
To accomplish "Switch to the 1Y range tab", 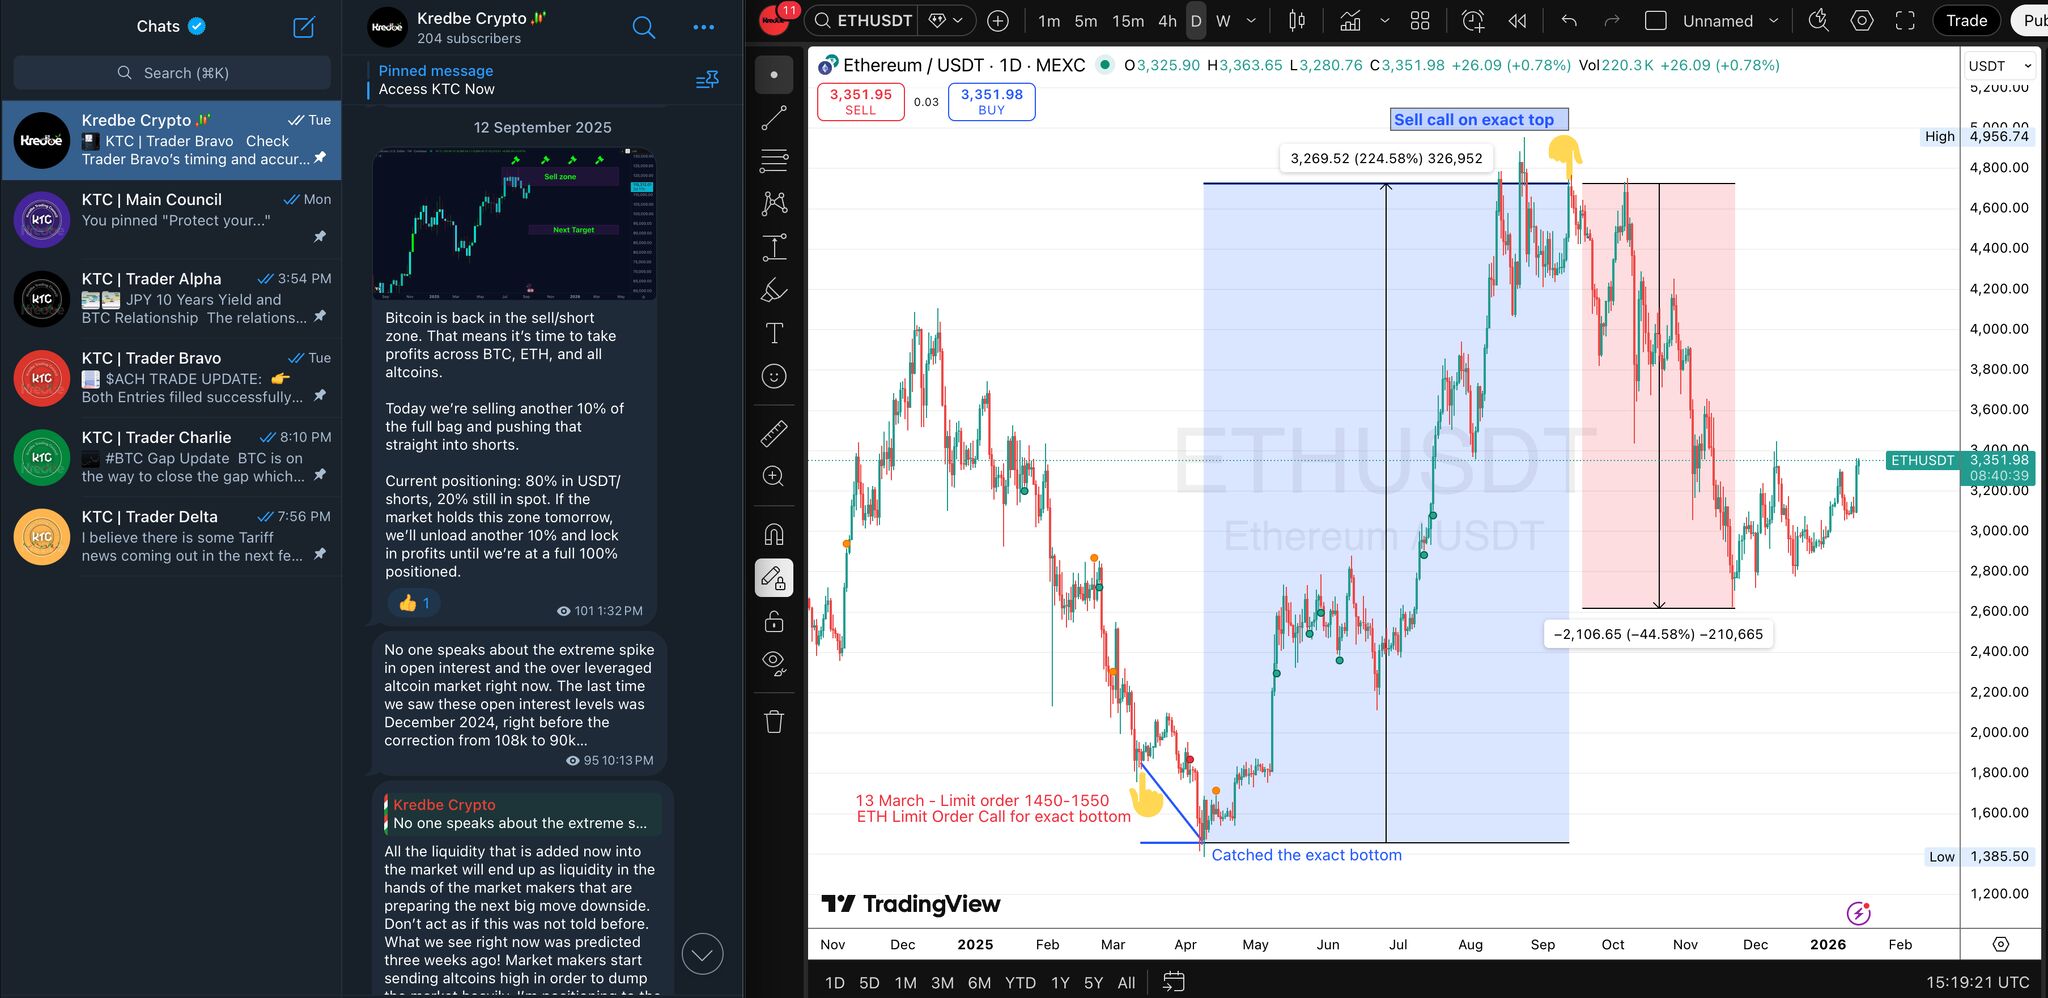I will coord(1060,982).
